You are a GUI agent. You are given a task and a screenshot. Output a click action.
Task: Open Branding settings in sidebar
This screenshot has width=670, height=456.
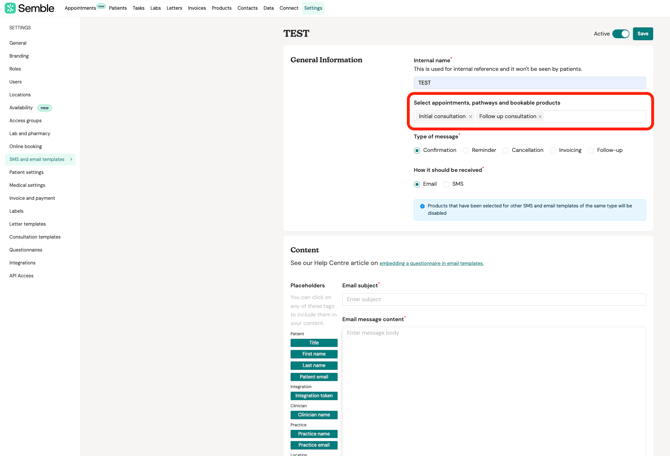[x=19, y=56]
